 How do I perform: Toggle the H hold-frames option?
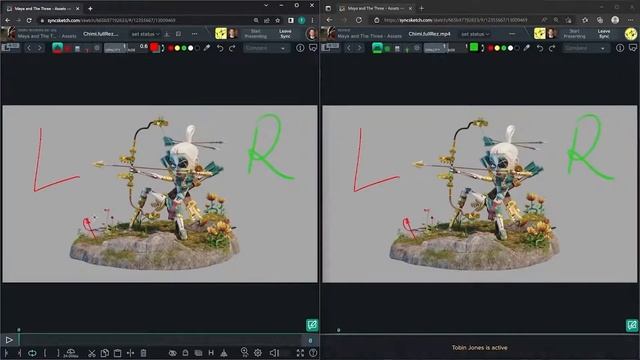tap(211, 353)
